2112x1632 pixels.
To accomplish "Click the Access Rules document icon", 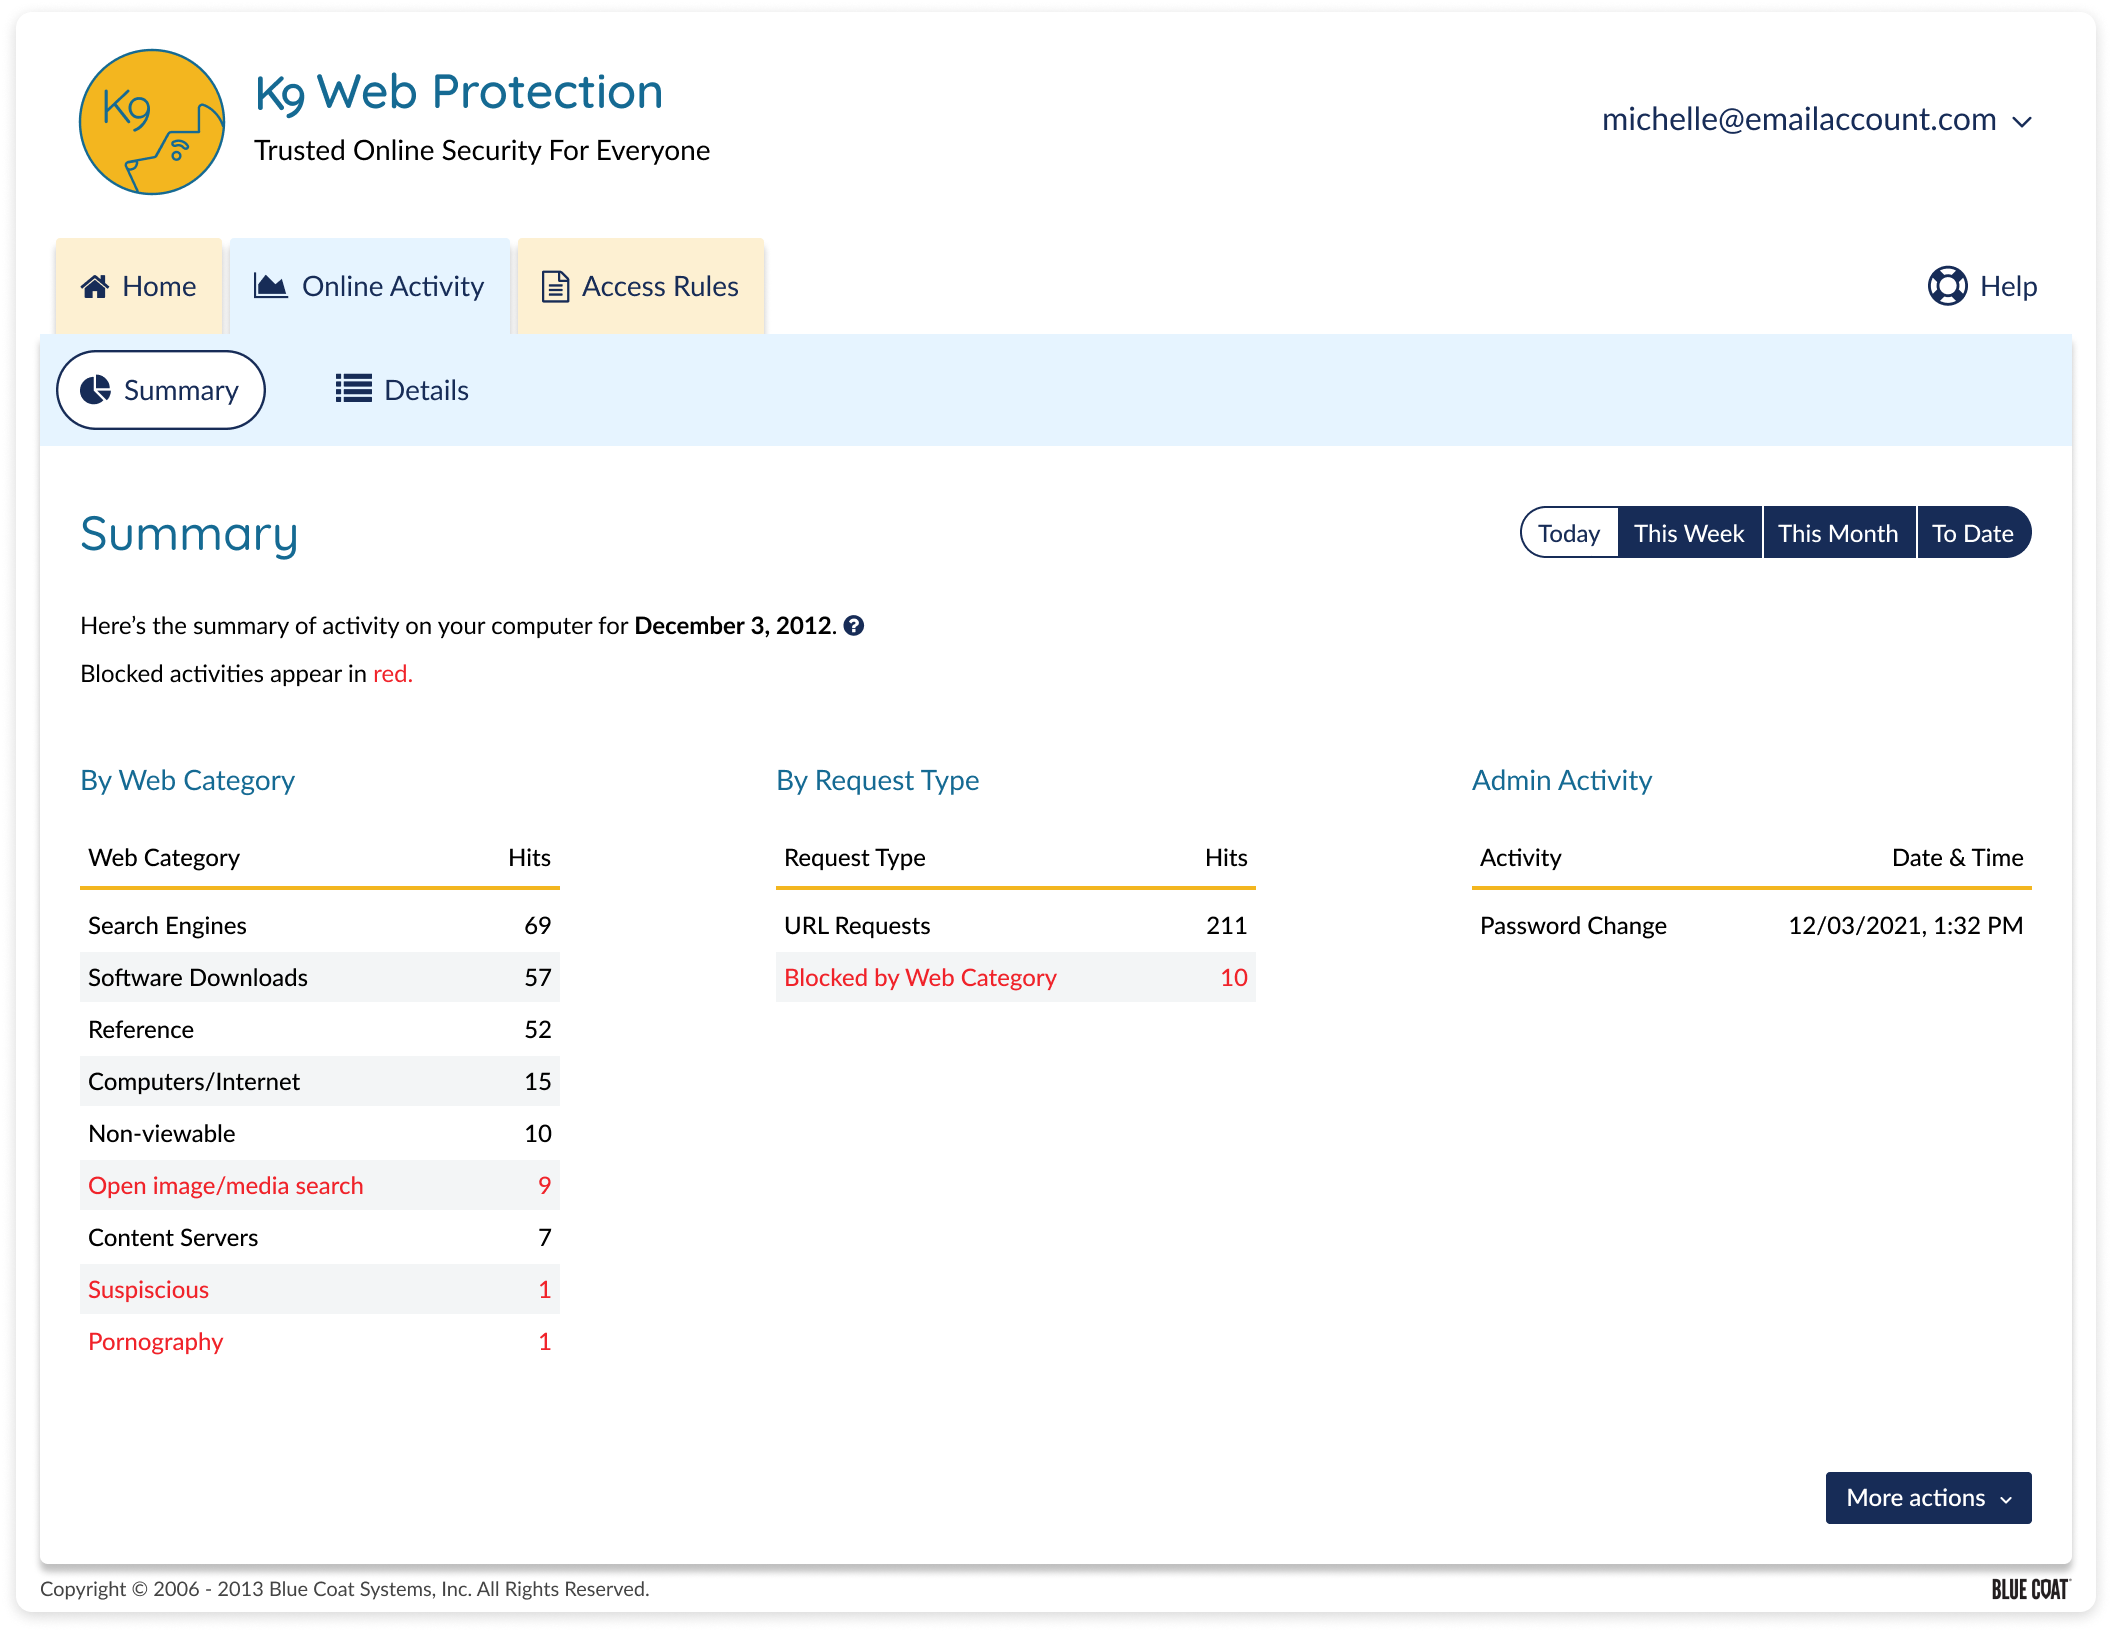I will click(x=555, y=287).
